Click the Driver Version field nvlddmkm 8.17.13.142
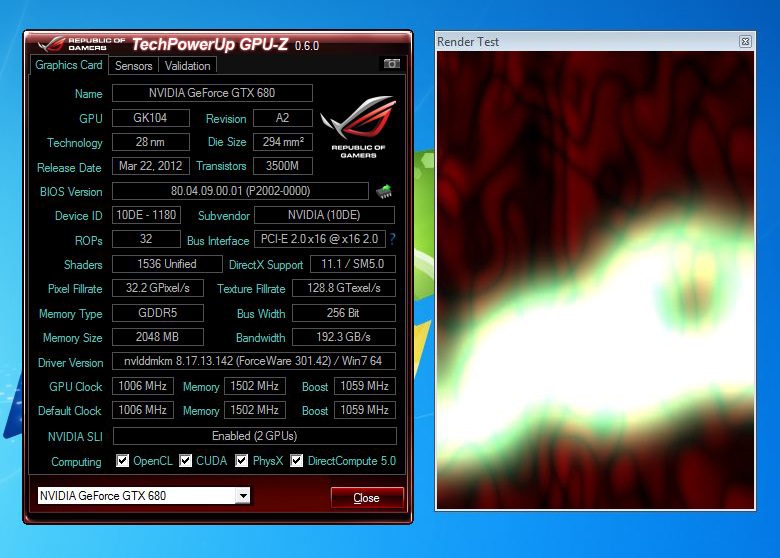 tap(254, 361)
